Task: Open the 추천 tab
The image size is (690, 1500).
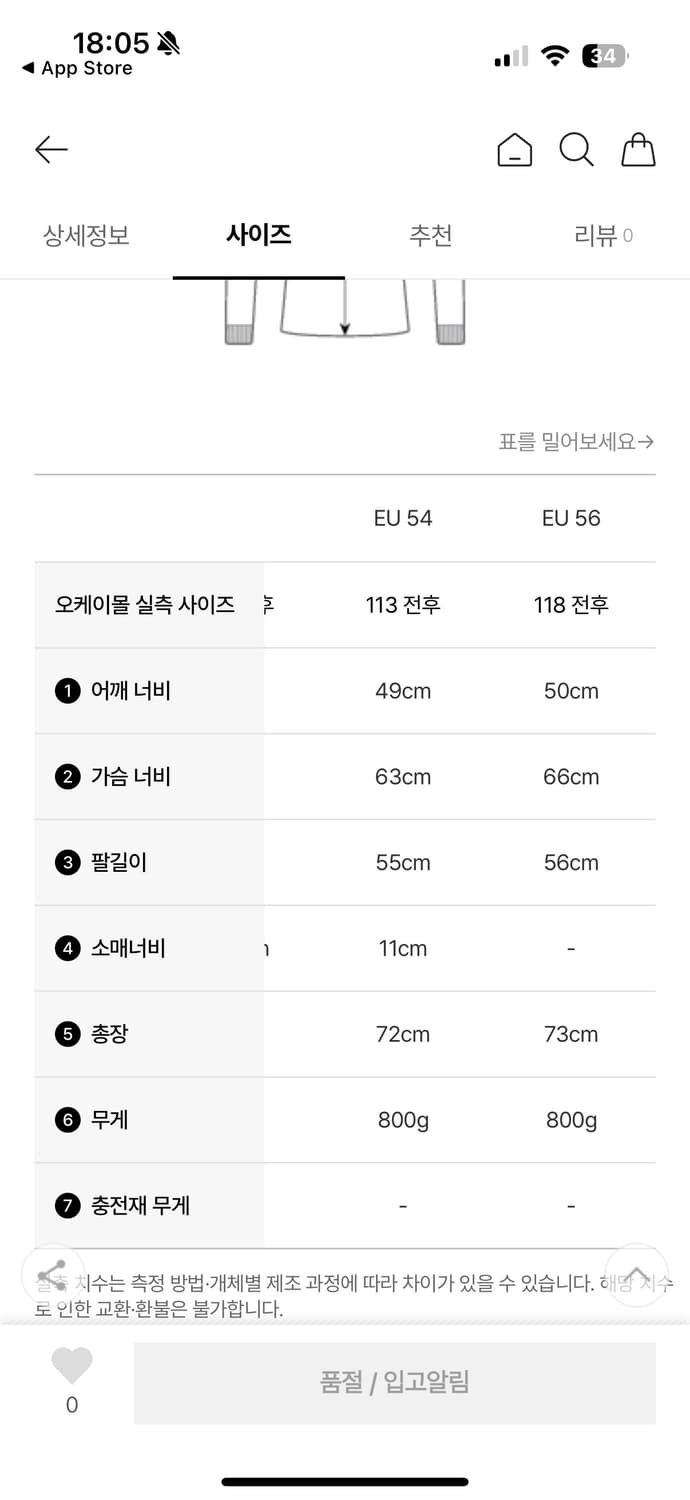Action: (x=431, y=235)
